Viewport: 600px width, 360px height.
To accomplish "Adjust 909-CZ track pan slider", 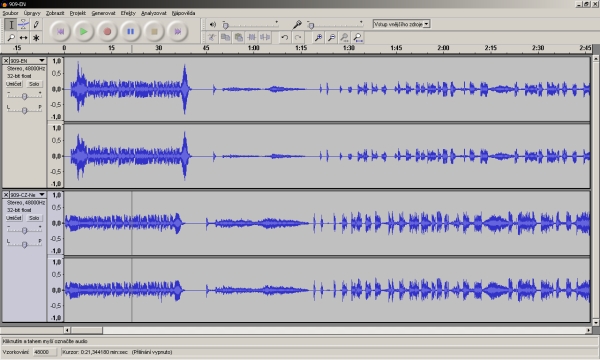I will click(x=24, y=244).
